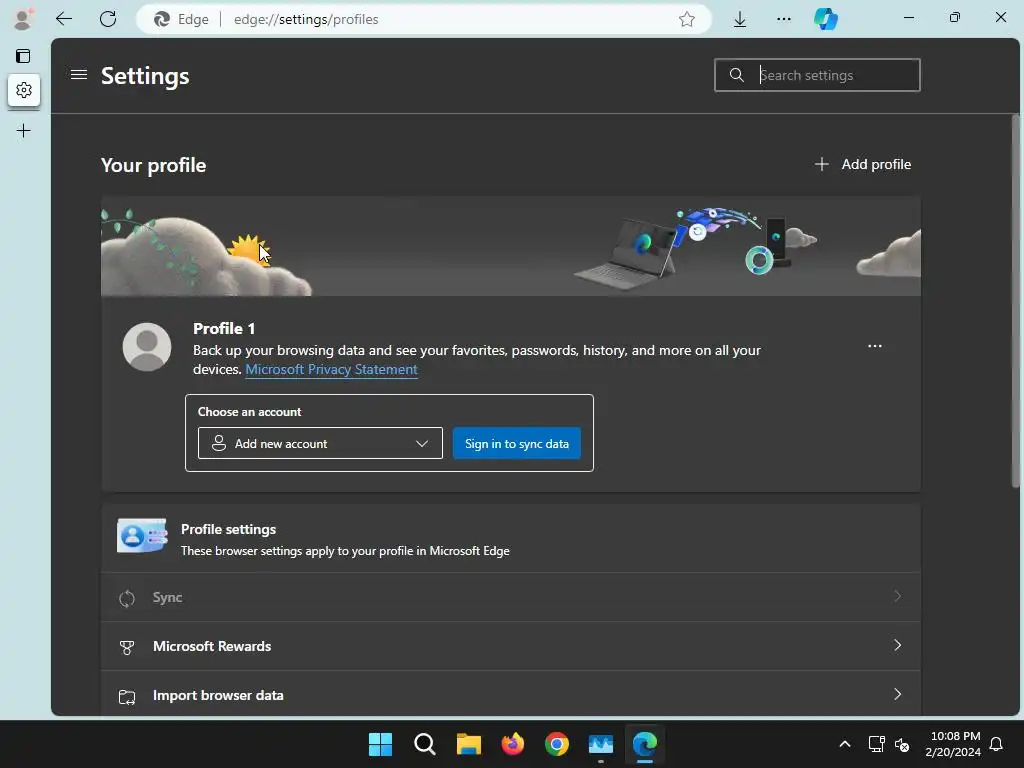1024x768 pixels.
Task: Select the Settings gear vertical tab
Action: pos(24,89)
